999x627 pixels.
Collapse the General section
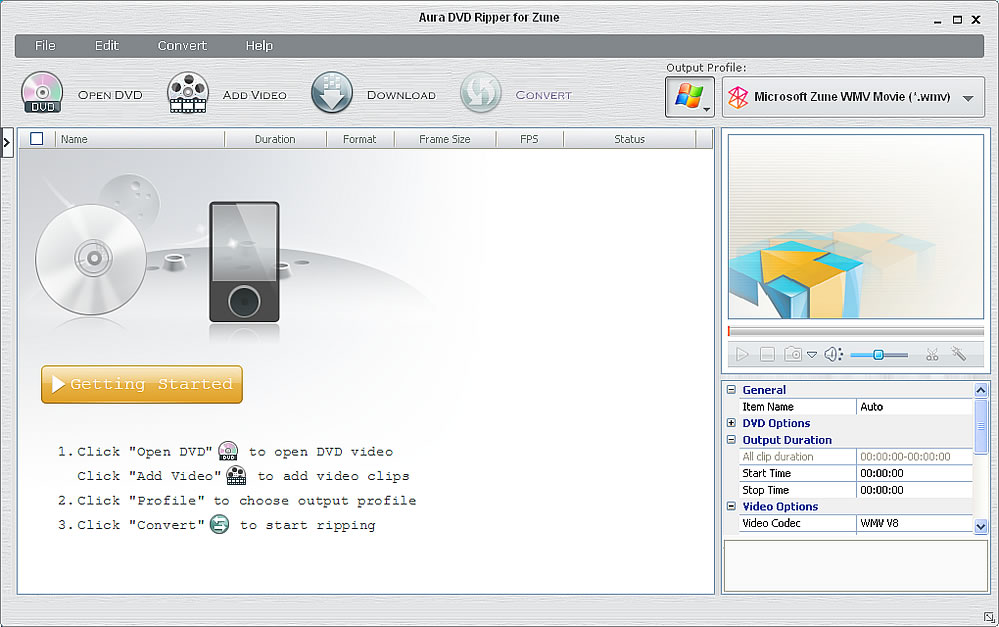731,389
